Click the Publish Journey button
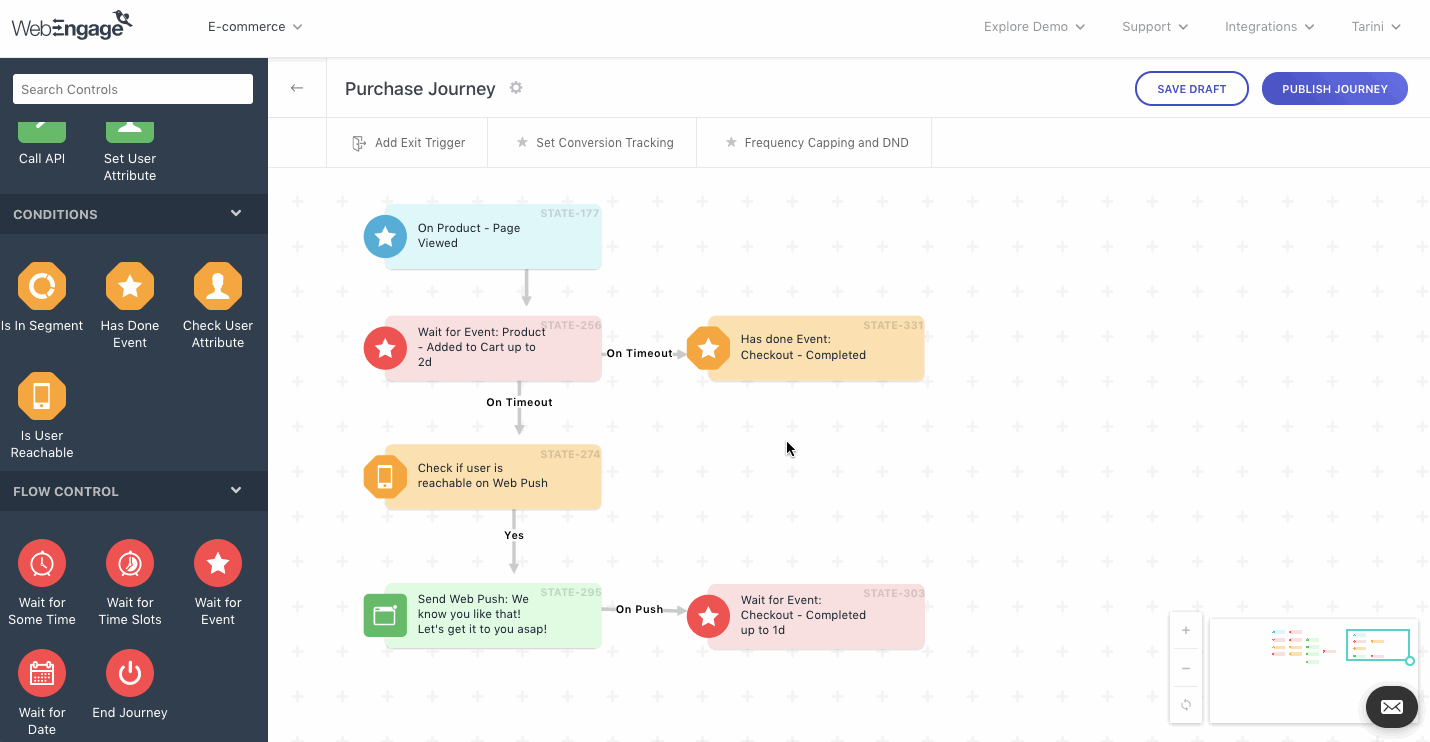 (1335, 89)
